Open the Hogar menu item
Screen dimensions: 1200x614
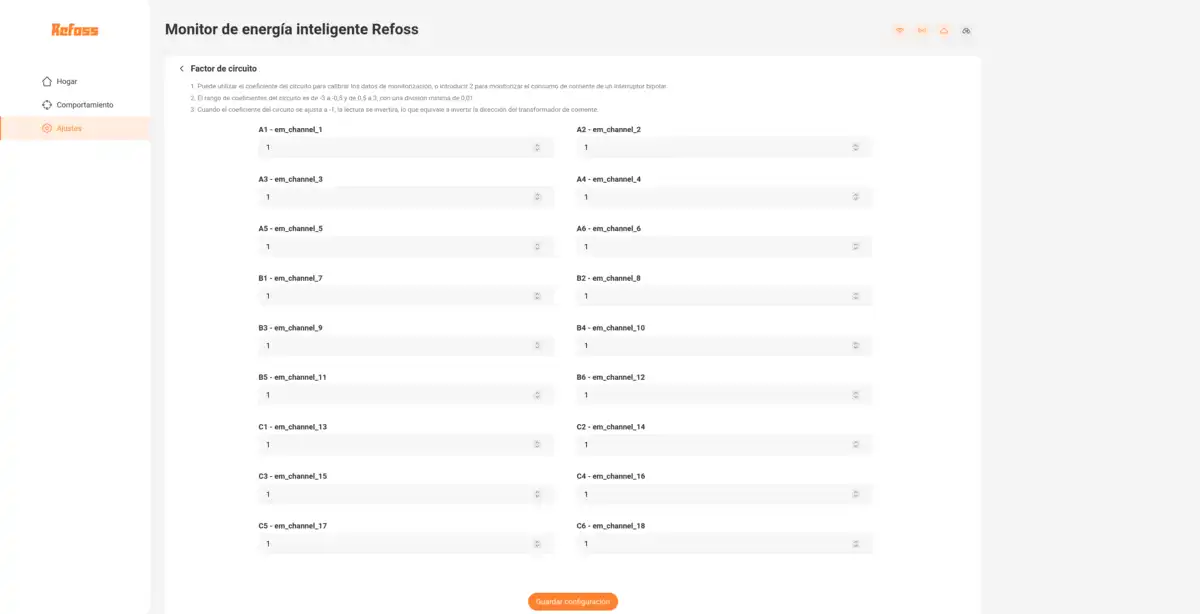click(x=67, y=81)
